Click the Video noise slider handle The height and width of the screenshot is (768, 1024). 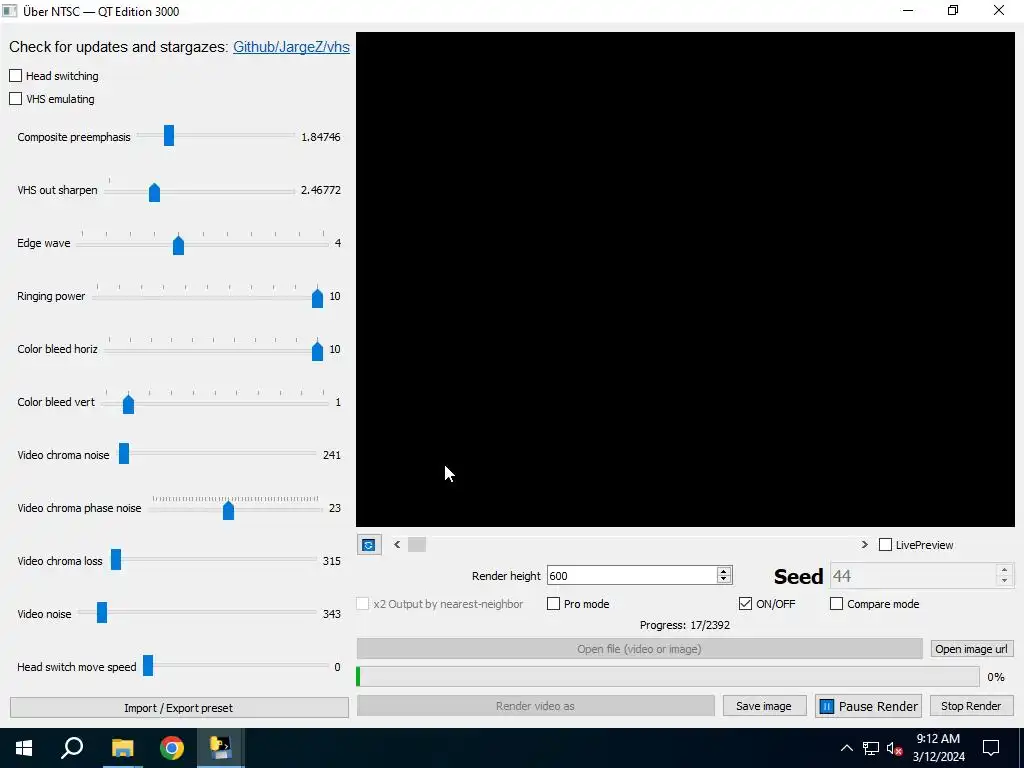[x=102, y=613]
